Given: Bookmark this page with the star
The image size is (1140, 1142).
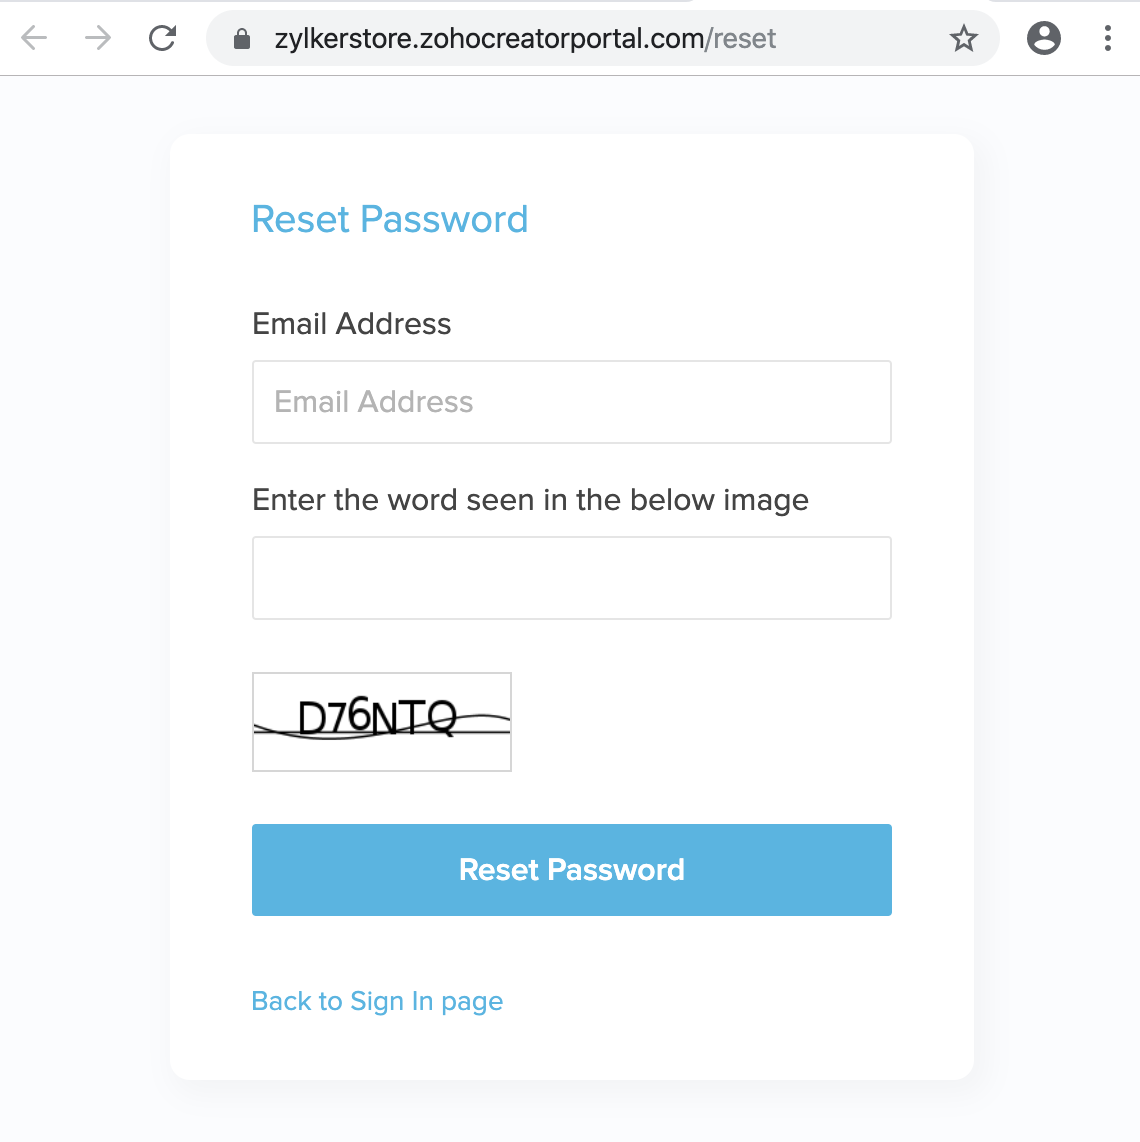Looking at the screenshot, I should (963, 39).
